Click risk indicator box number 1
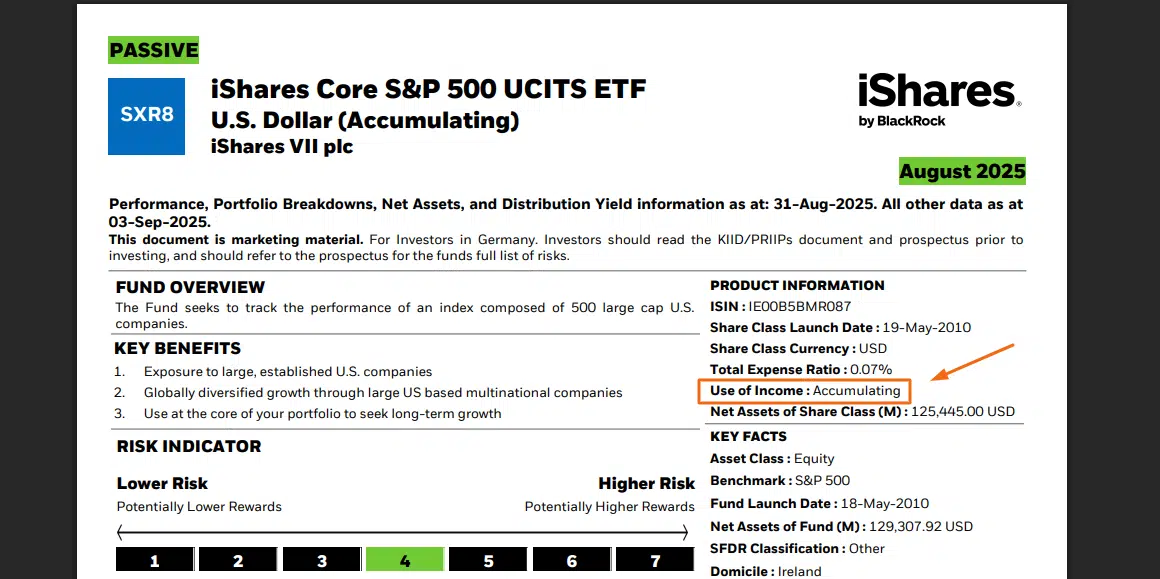 point(155,560)
